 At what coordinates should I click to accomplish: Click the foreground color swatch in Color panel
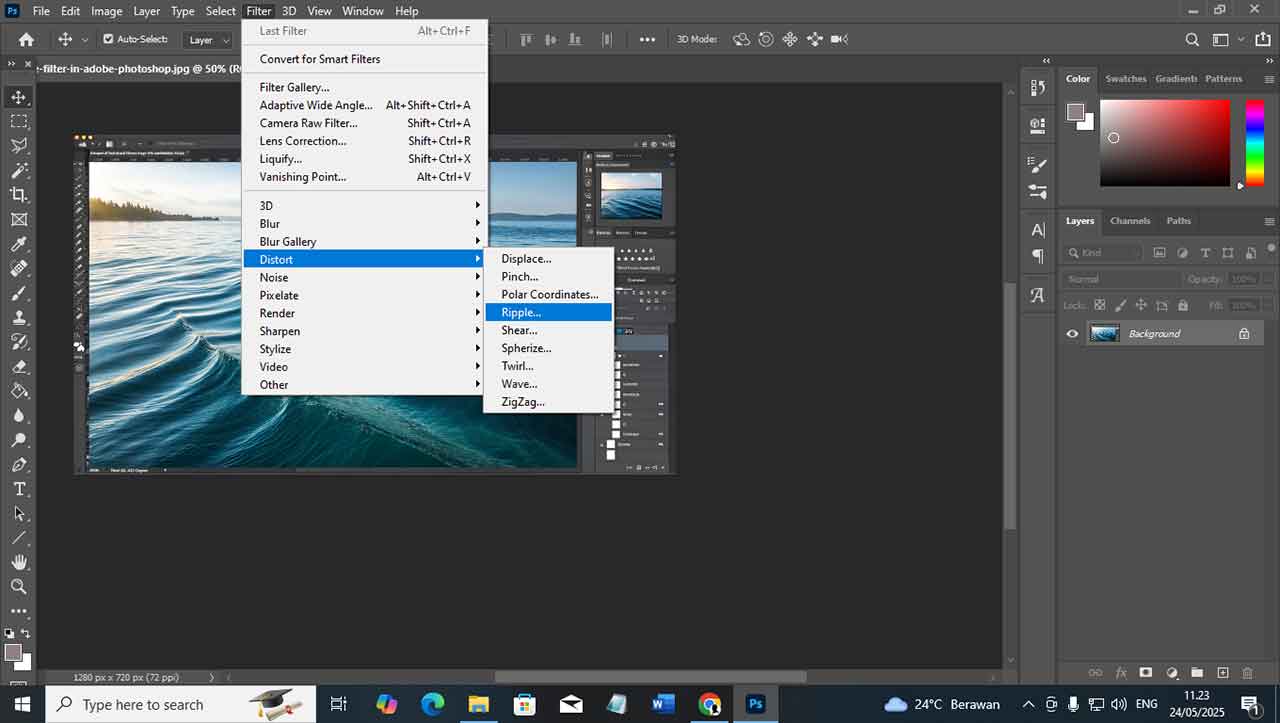pyautogui.click(x=1074, y=111)
